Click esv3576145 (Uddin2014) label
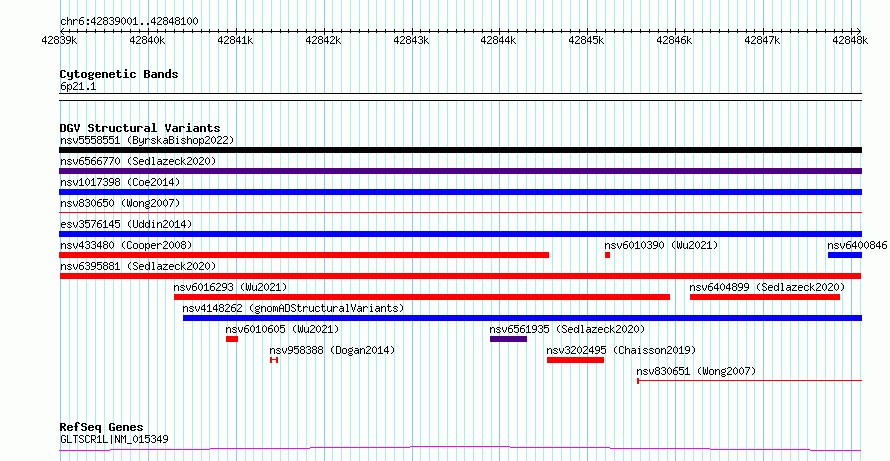Screen dimensions: 890x461 pyautogui.click(x=126, y=224)
